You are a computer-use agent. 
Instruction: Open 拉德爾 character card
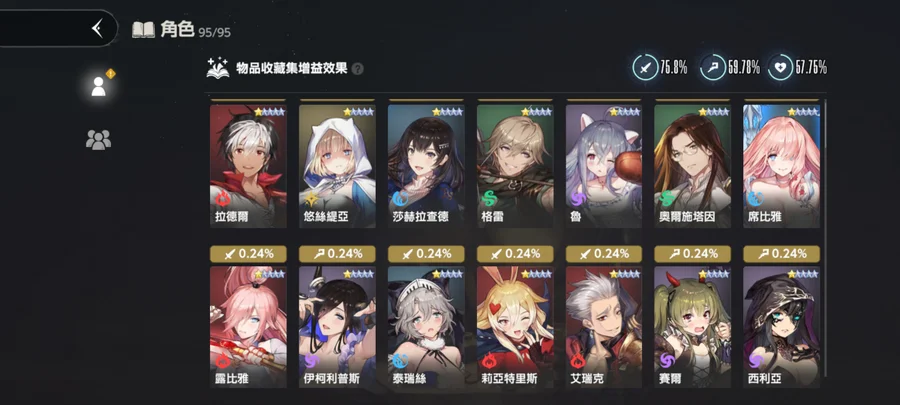[x=249, y=166]
